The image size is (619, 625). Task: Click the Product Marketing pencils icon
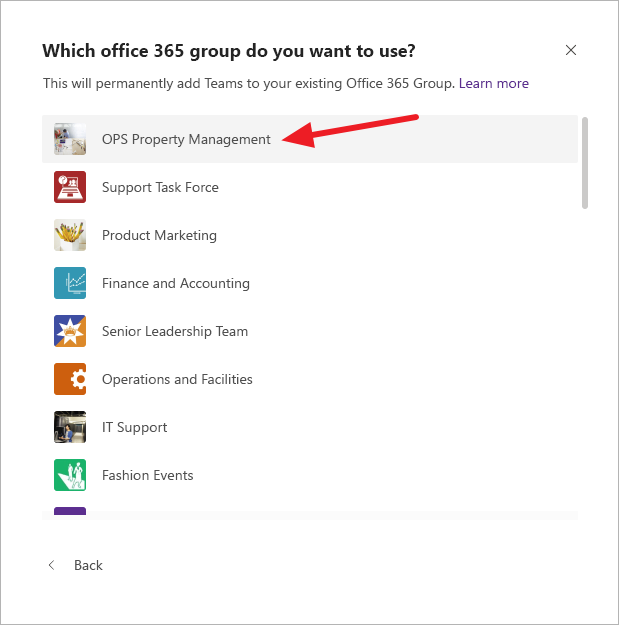click(x=70, y=235)
